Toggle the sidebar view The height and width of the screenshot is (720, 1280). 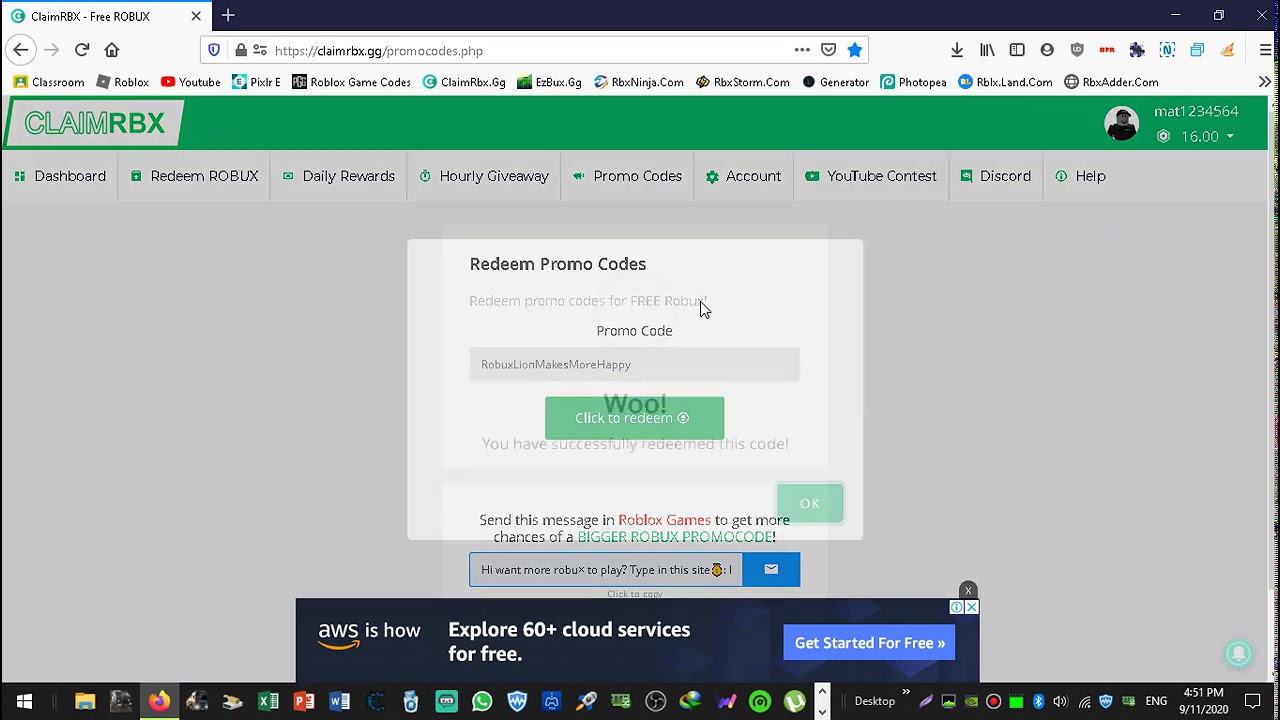[x=1017, y=50]
